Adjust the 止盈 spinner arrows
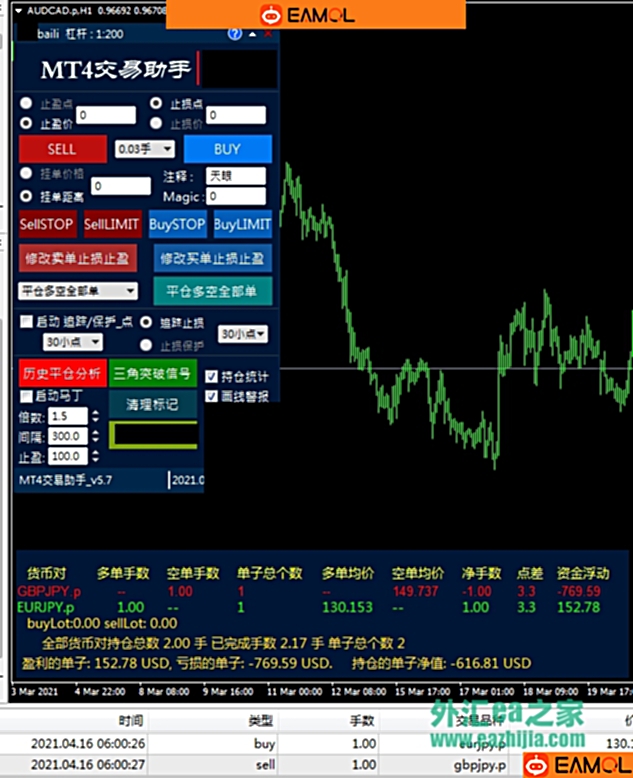This screenshot has height=778, width=633. click(x=95, y=456)
